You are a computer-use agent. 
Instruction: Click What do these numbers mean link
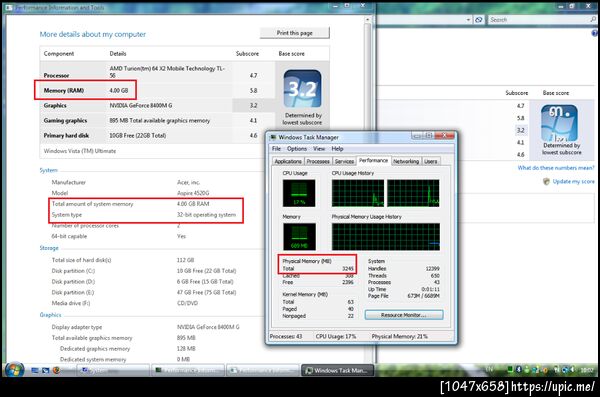pos(556,168)
